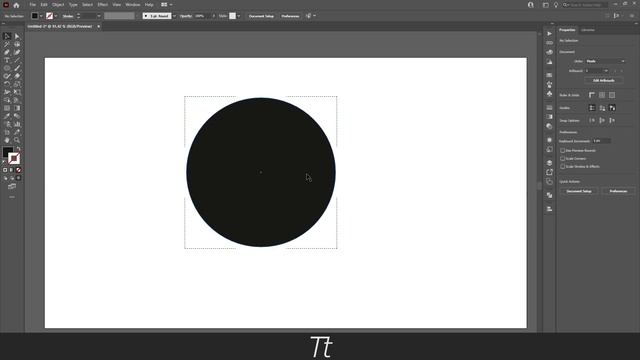
Task: Enable Scale Corners checkbox
Action: click(x=562, y=158)
